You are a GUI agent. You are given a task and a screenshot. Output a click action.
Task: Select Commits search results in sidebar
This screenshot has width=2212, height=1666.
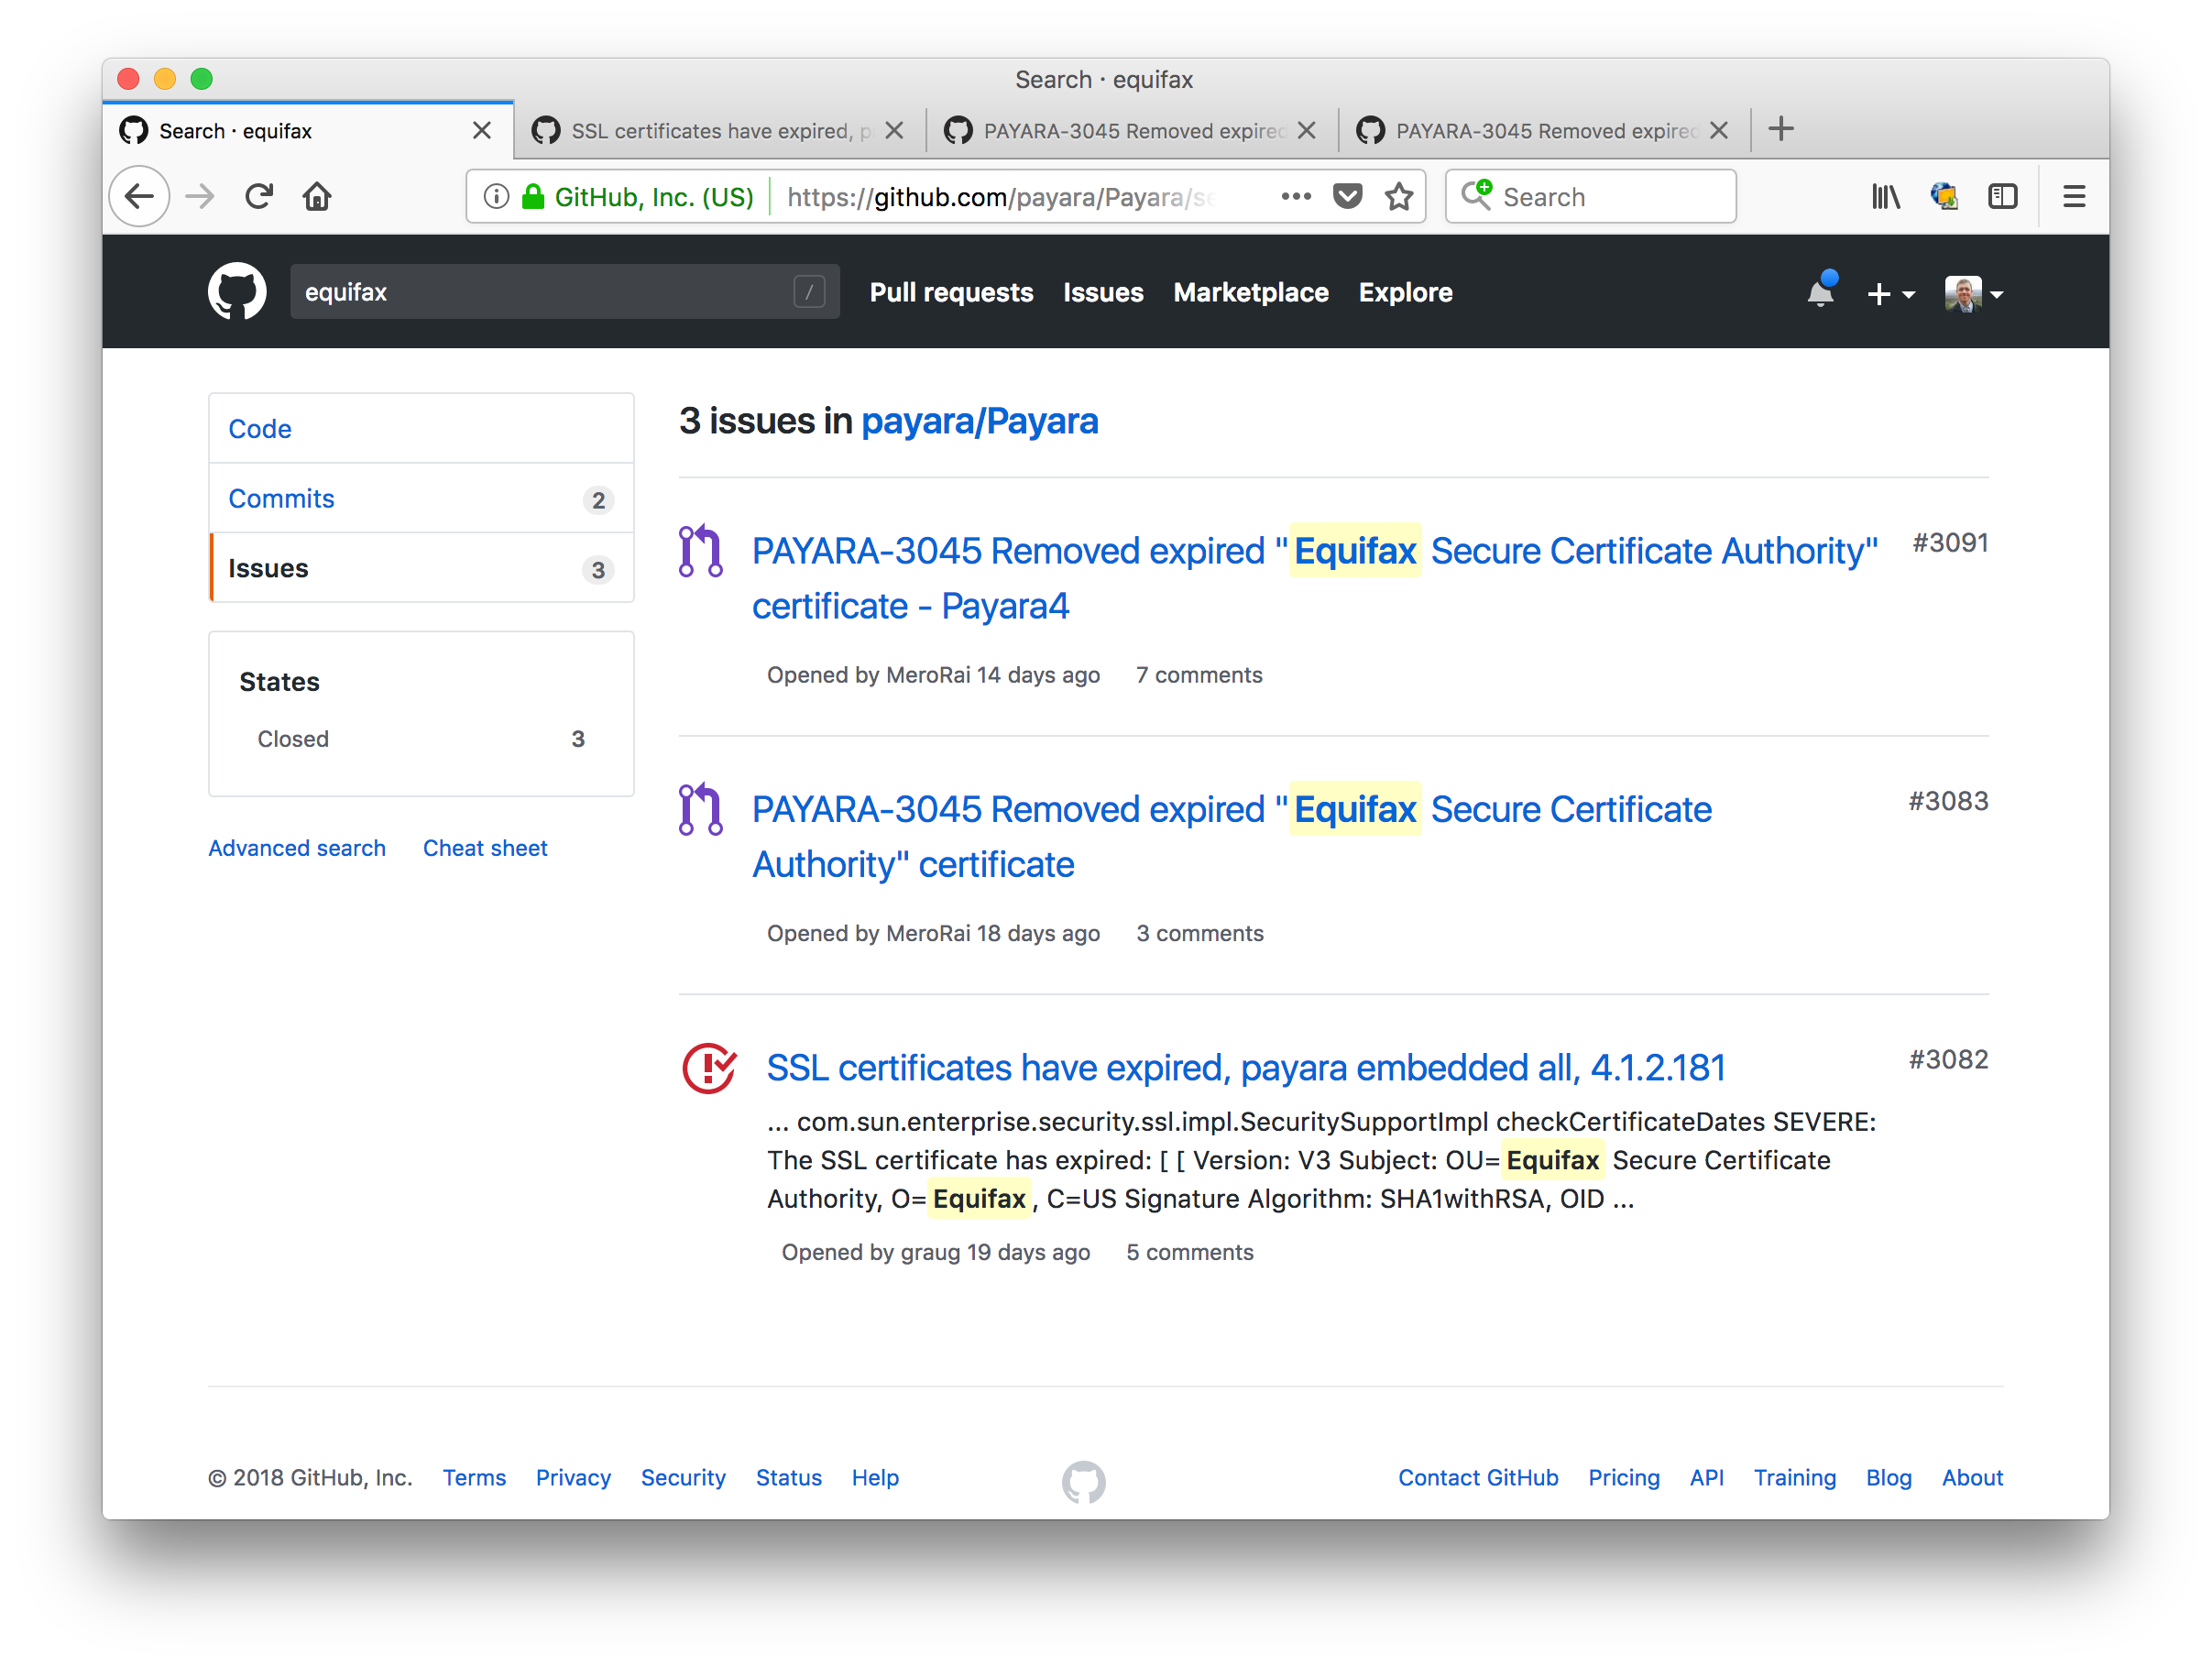[421, 499]
